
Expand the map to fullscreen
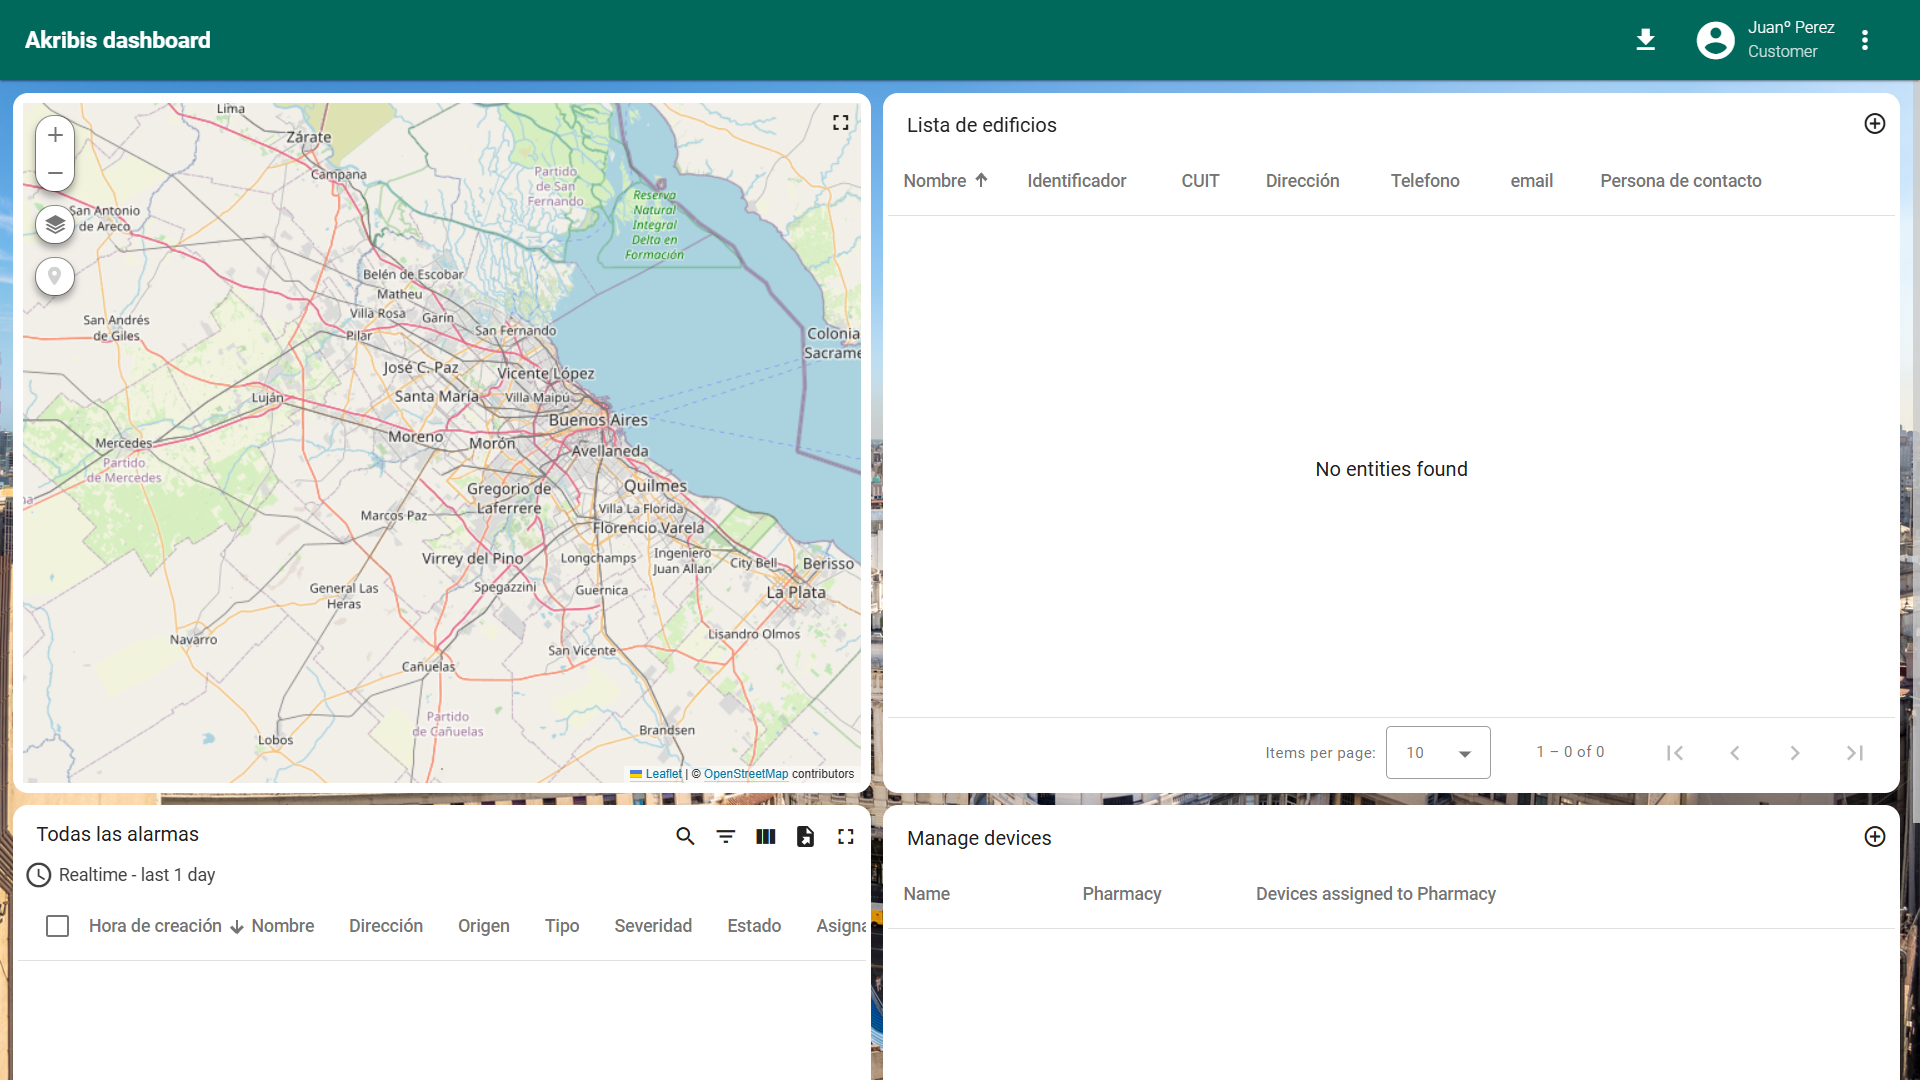click(840, 122)
